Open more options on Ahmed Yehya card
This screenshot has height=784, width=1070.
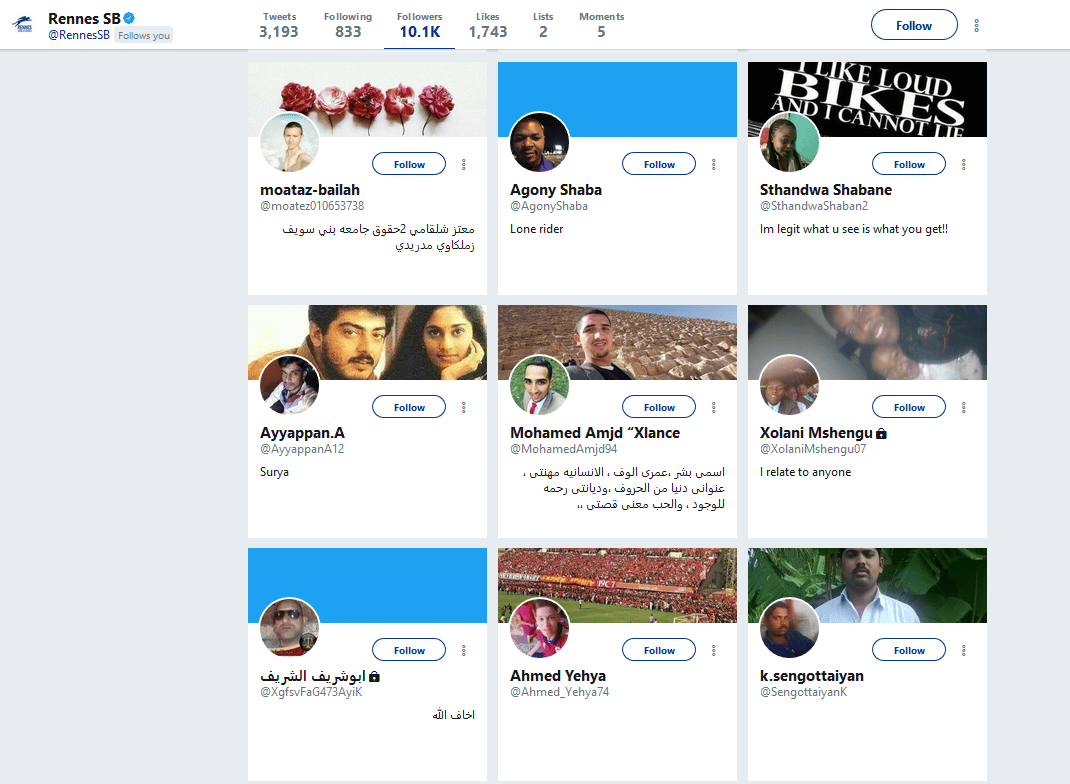tap(714, 650)
